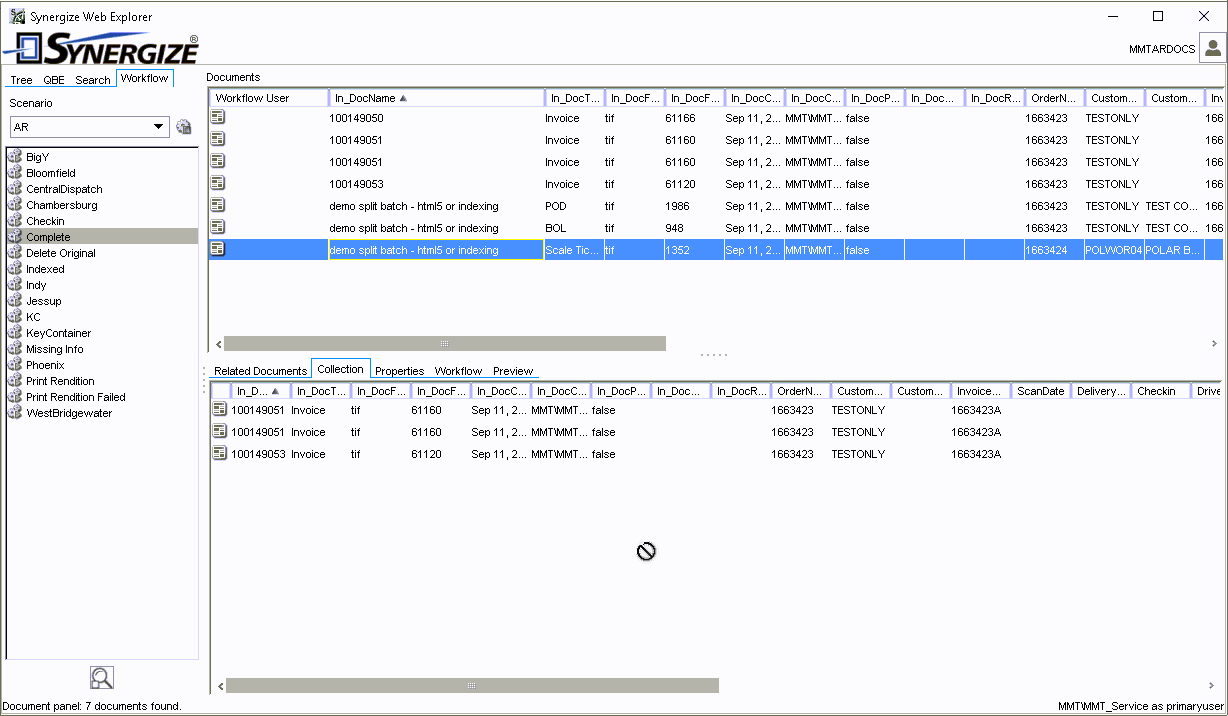This screenshot has height=716, width=1228.
Task: Click the Documents horizontal scrollbar
Action: point(445,343)
